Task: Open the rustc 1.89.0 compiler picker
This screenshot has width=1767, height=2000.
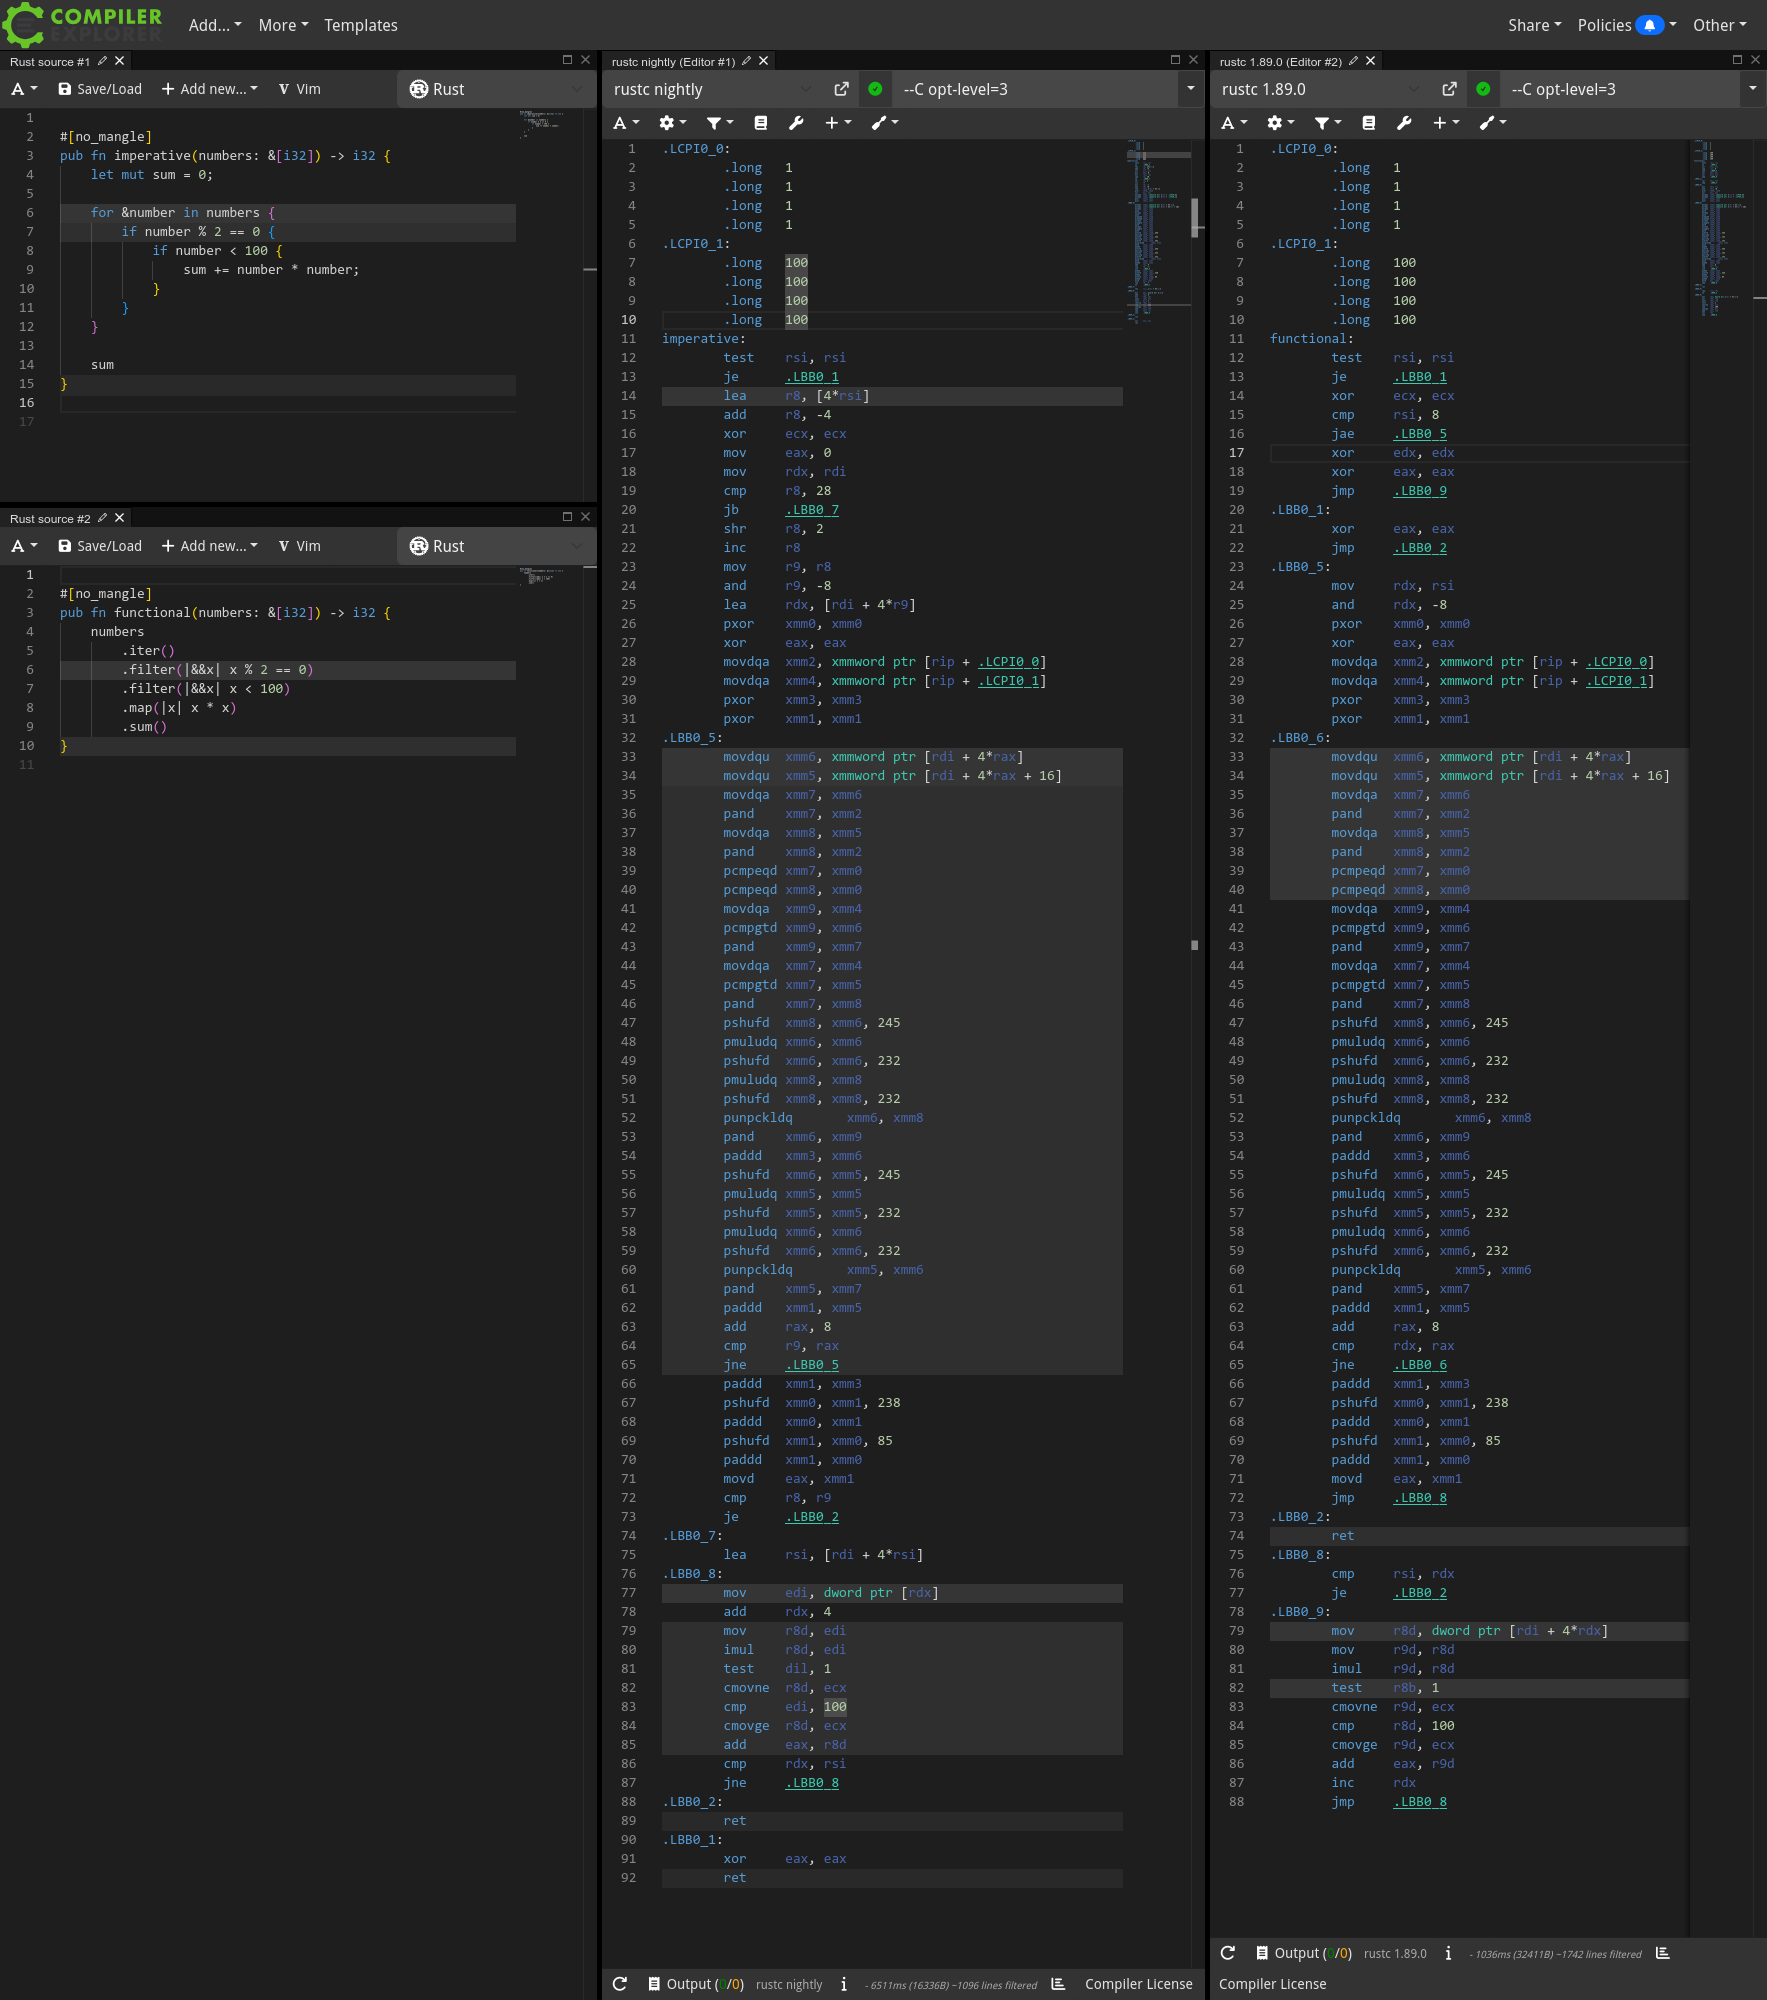Action: pyautogui.click(x=1320, y=89)
